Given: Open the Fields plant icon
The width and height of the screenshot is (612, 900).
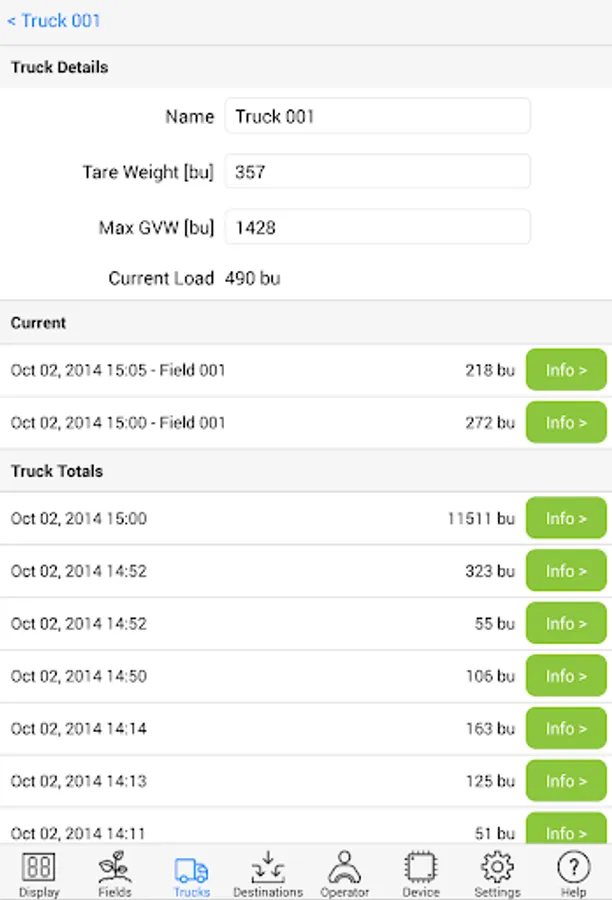Looking at the screenshot, I should tap(115, 867).
